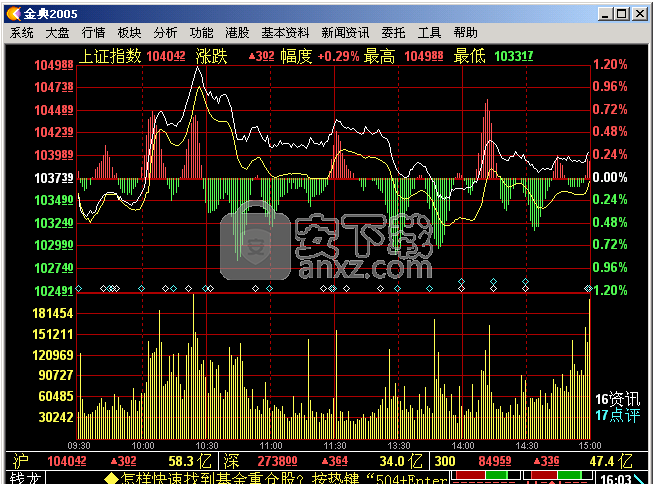Viewport: 656px width, 484px height.
Task: Open the 新闻资讯 menu
Action: [345, 33]
